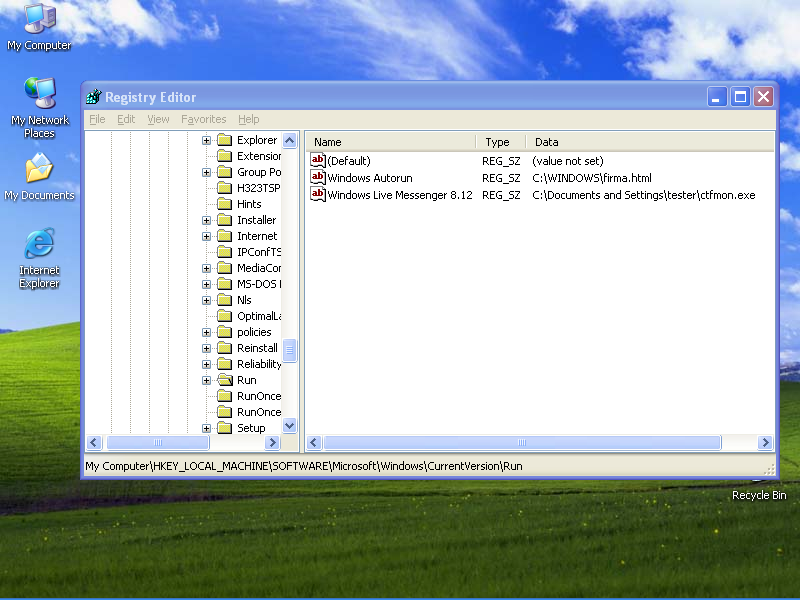Screen dimensions: 800x600
Task: Expand the Explorer registry key
Action: click(x=206, y=140)
